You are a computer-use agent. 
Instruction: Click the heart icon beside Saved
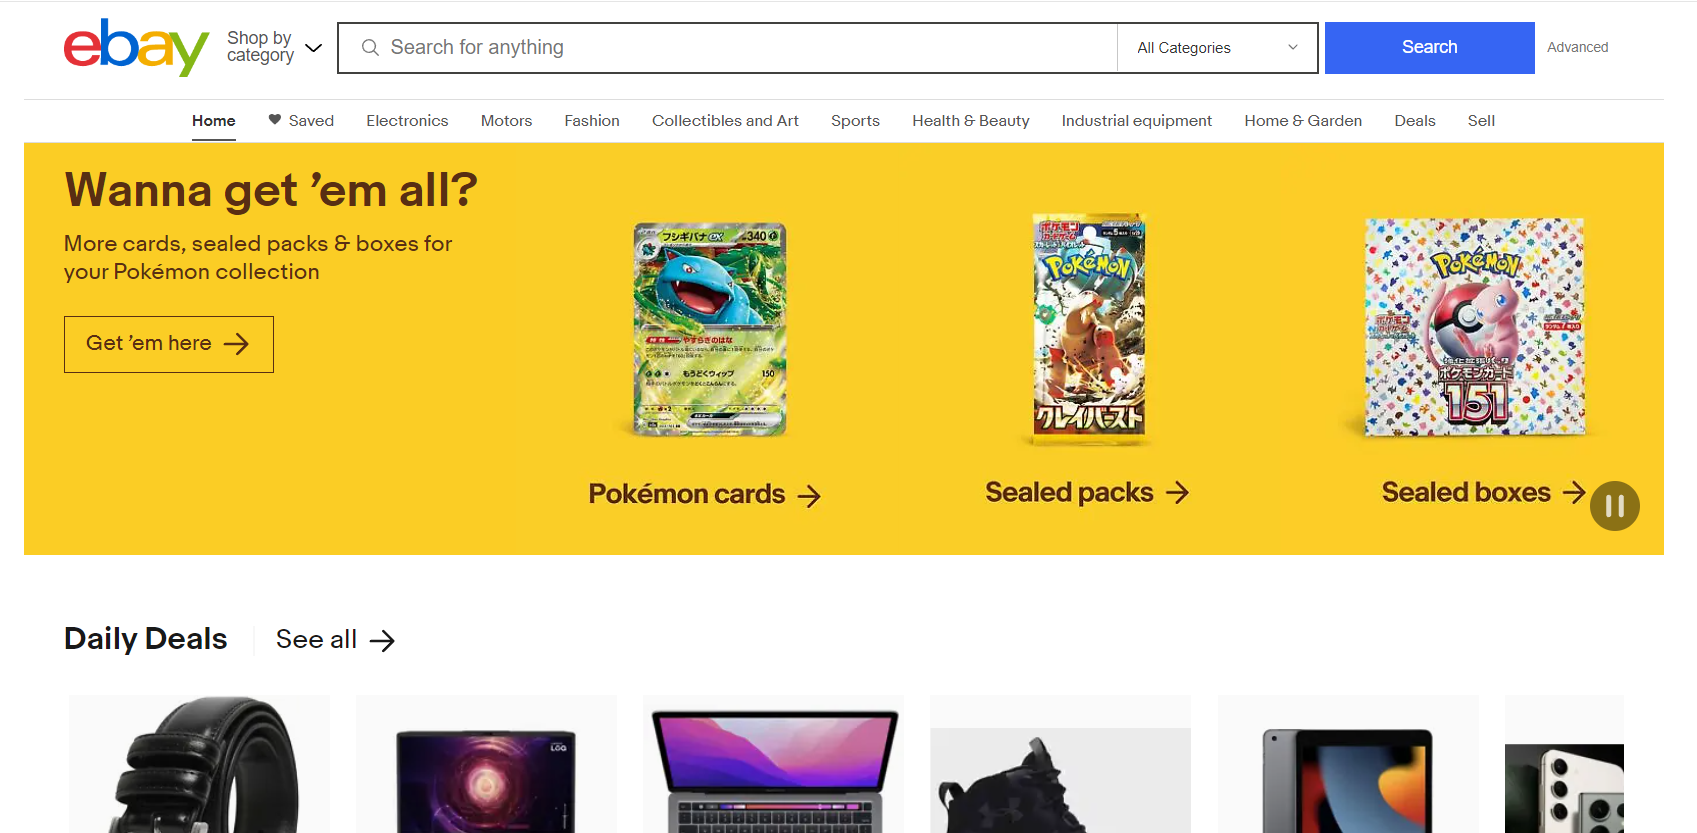click(x=274, y=120)
